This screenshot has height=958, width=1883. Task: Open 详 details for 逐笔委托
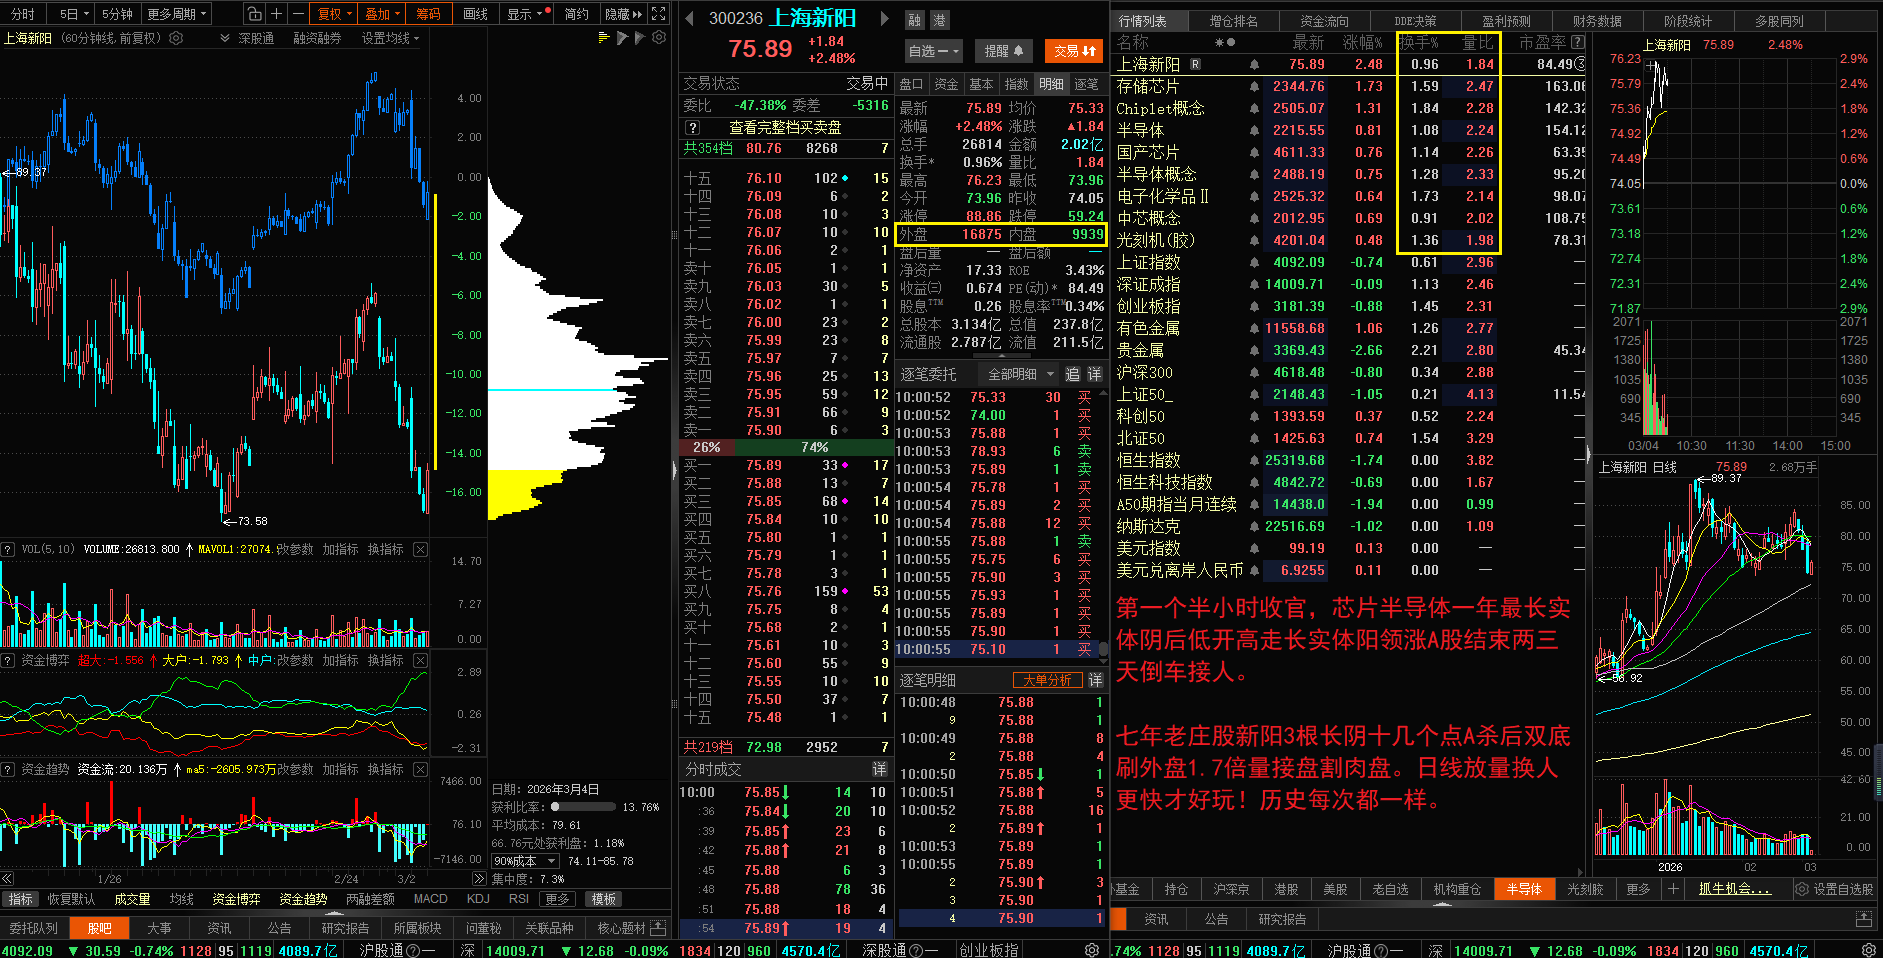[x=1094, y=374]
